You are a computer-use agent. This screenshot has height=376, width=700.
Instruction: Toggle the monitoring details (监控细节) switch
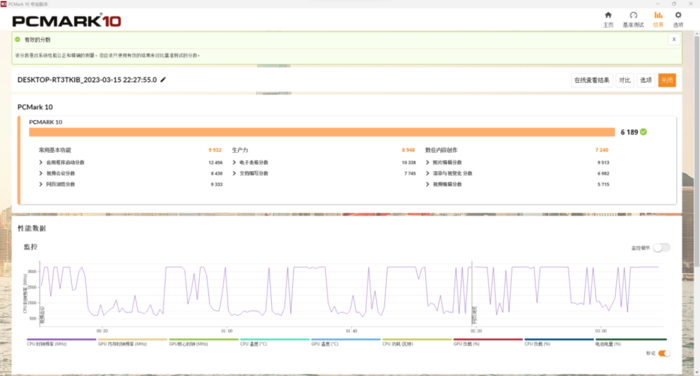[x=661, y=247]
